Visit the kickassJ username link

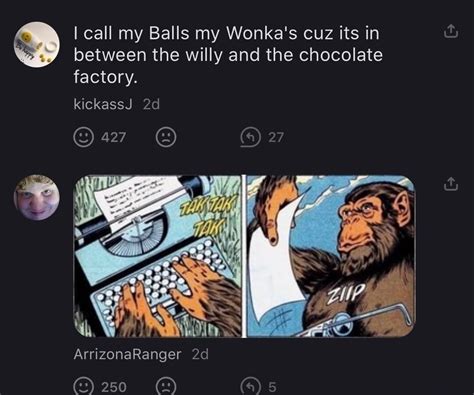click(x=103, y=104)
